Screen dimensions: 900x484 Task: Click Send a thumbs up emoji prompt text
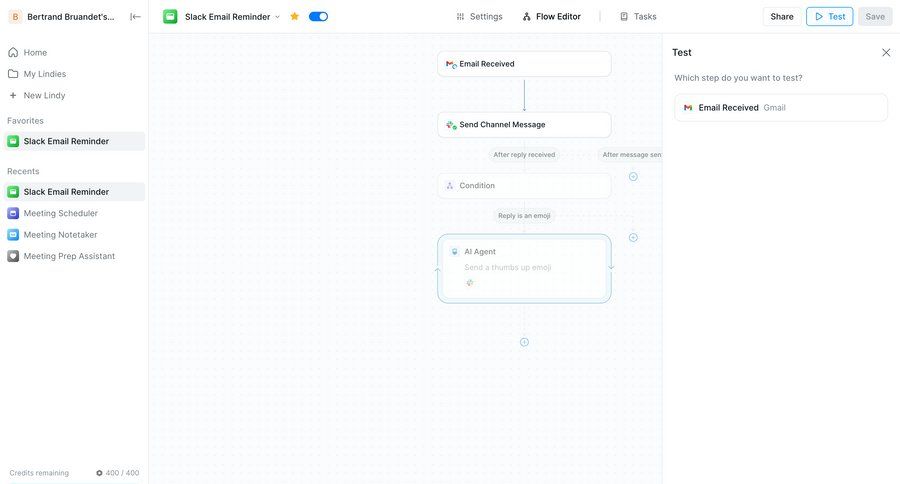[x=508, y=267]
